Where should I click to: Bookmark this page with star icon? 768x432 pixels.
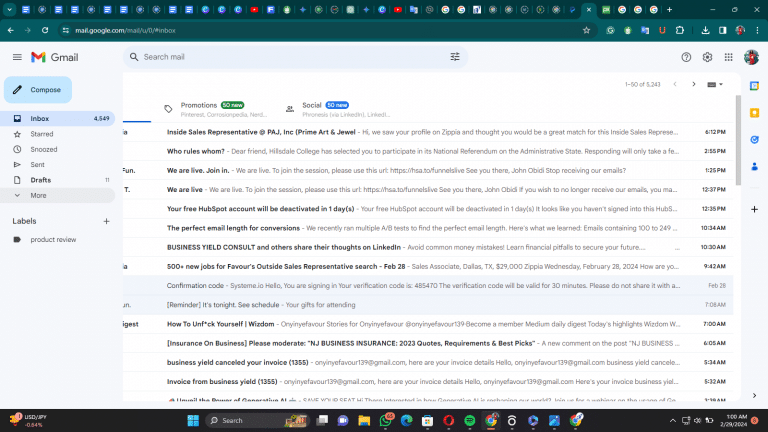(586, 30)
